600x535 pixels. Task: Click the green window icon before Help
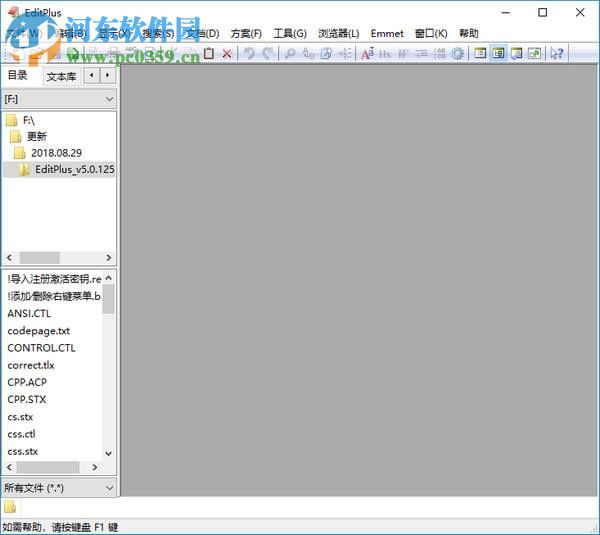coord(535,53)
